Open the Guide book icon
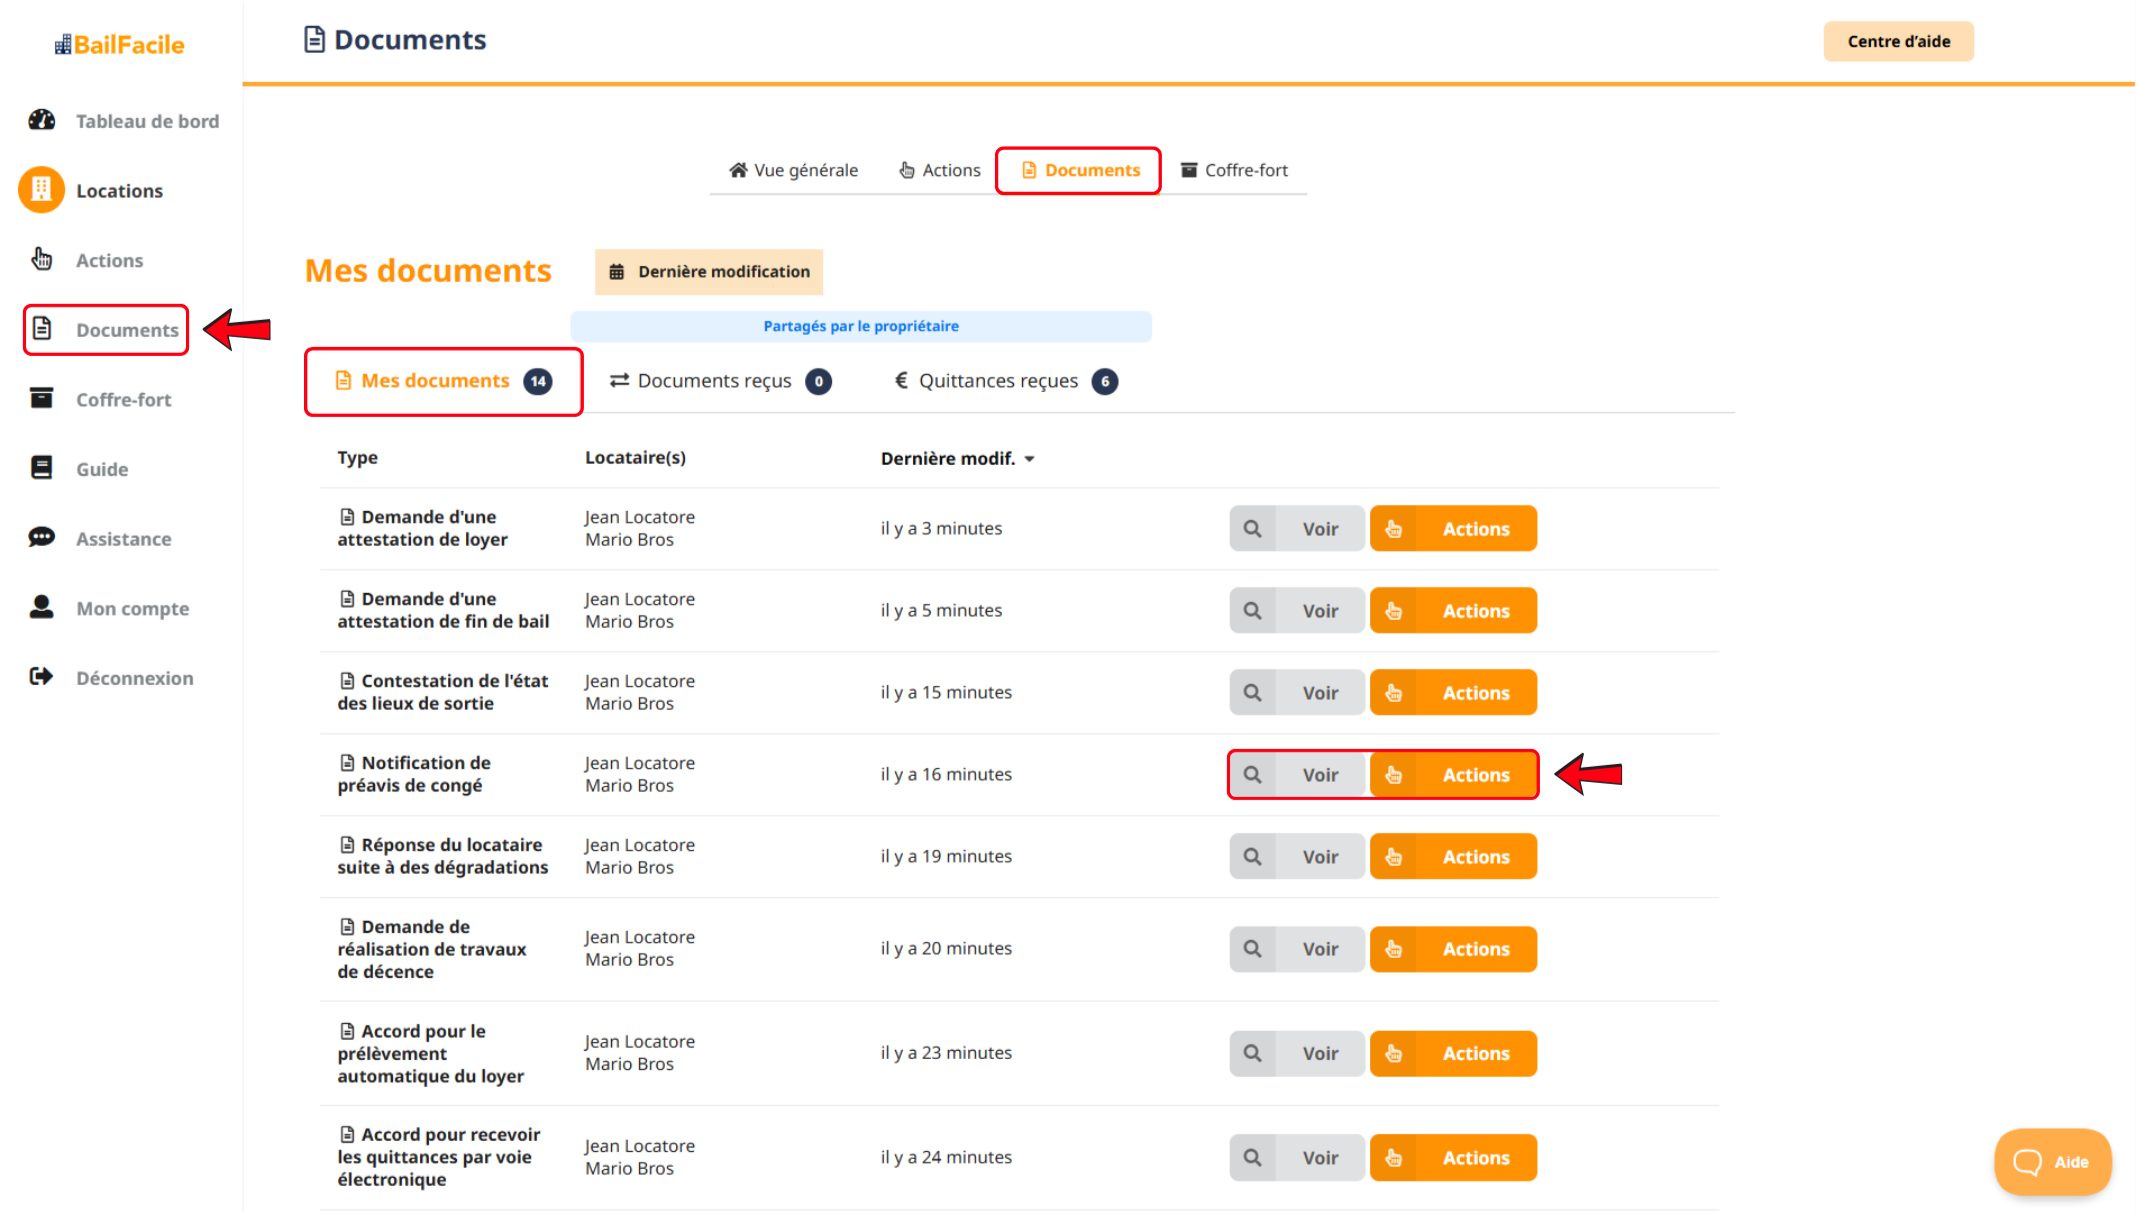 click(42, 468)
